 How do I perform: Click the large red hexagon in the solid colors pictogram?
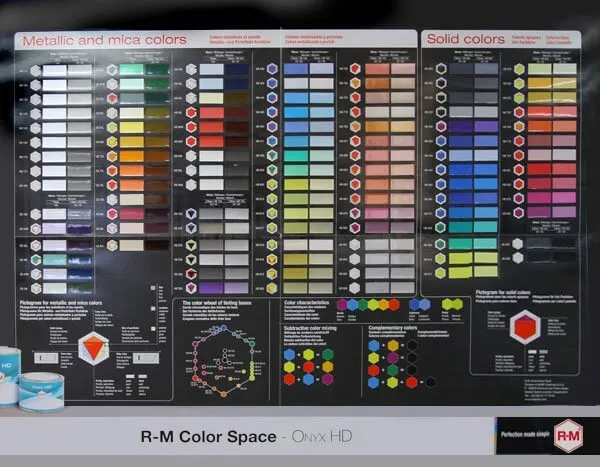click(x=525, y=327)
